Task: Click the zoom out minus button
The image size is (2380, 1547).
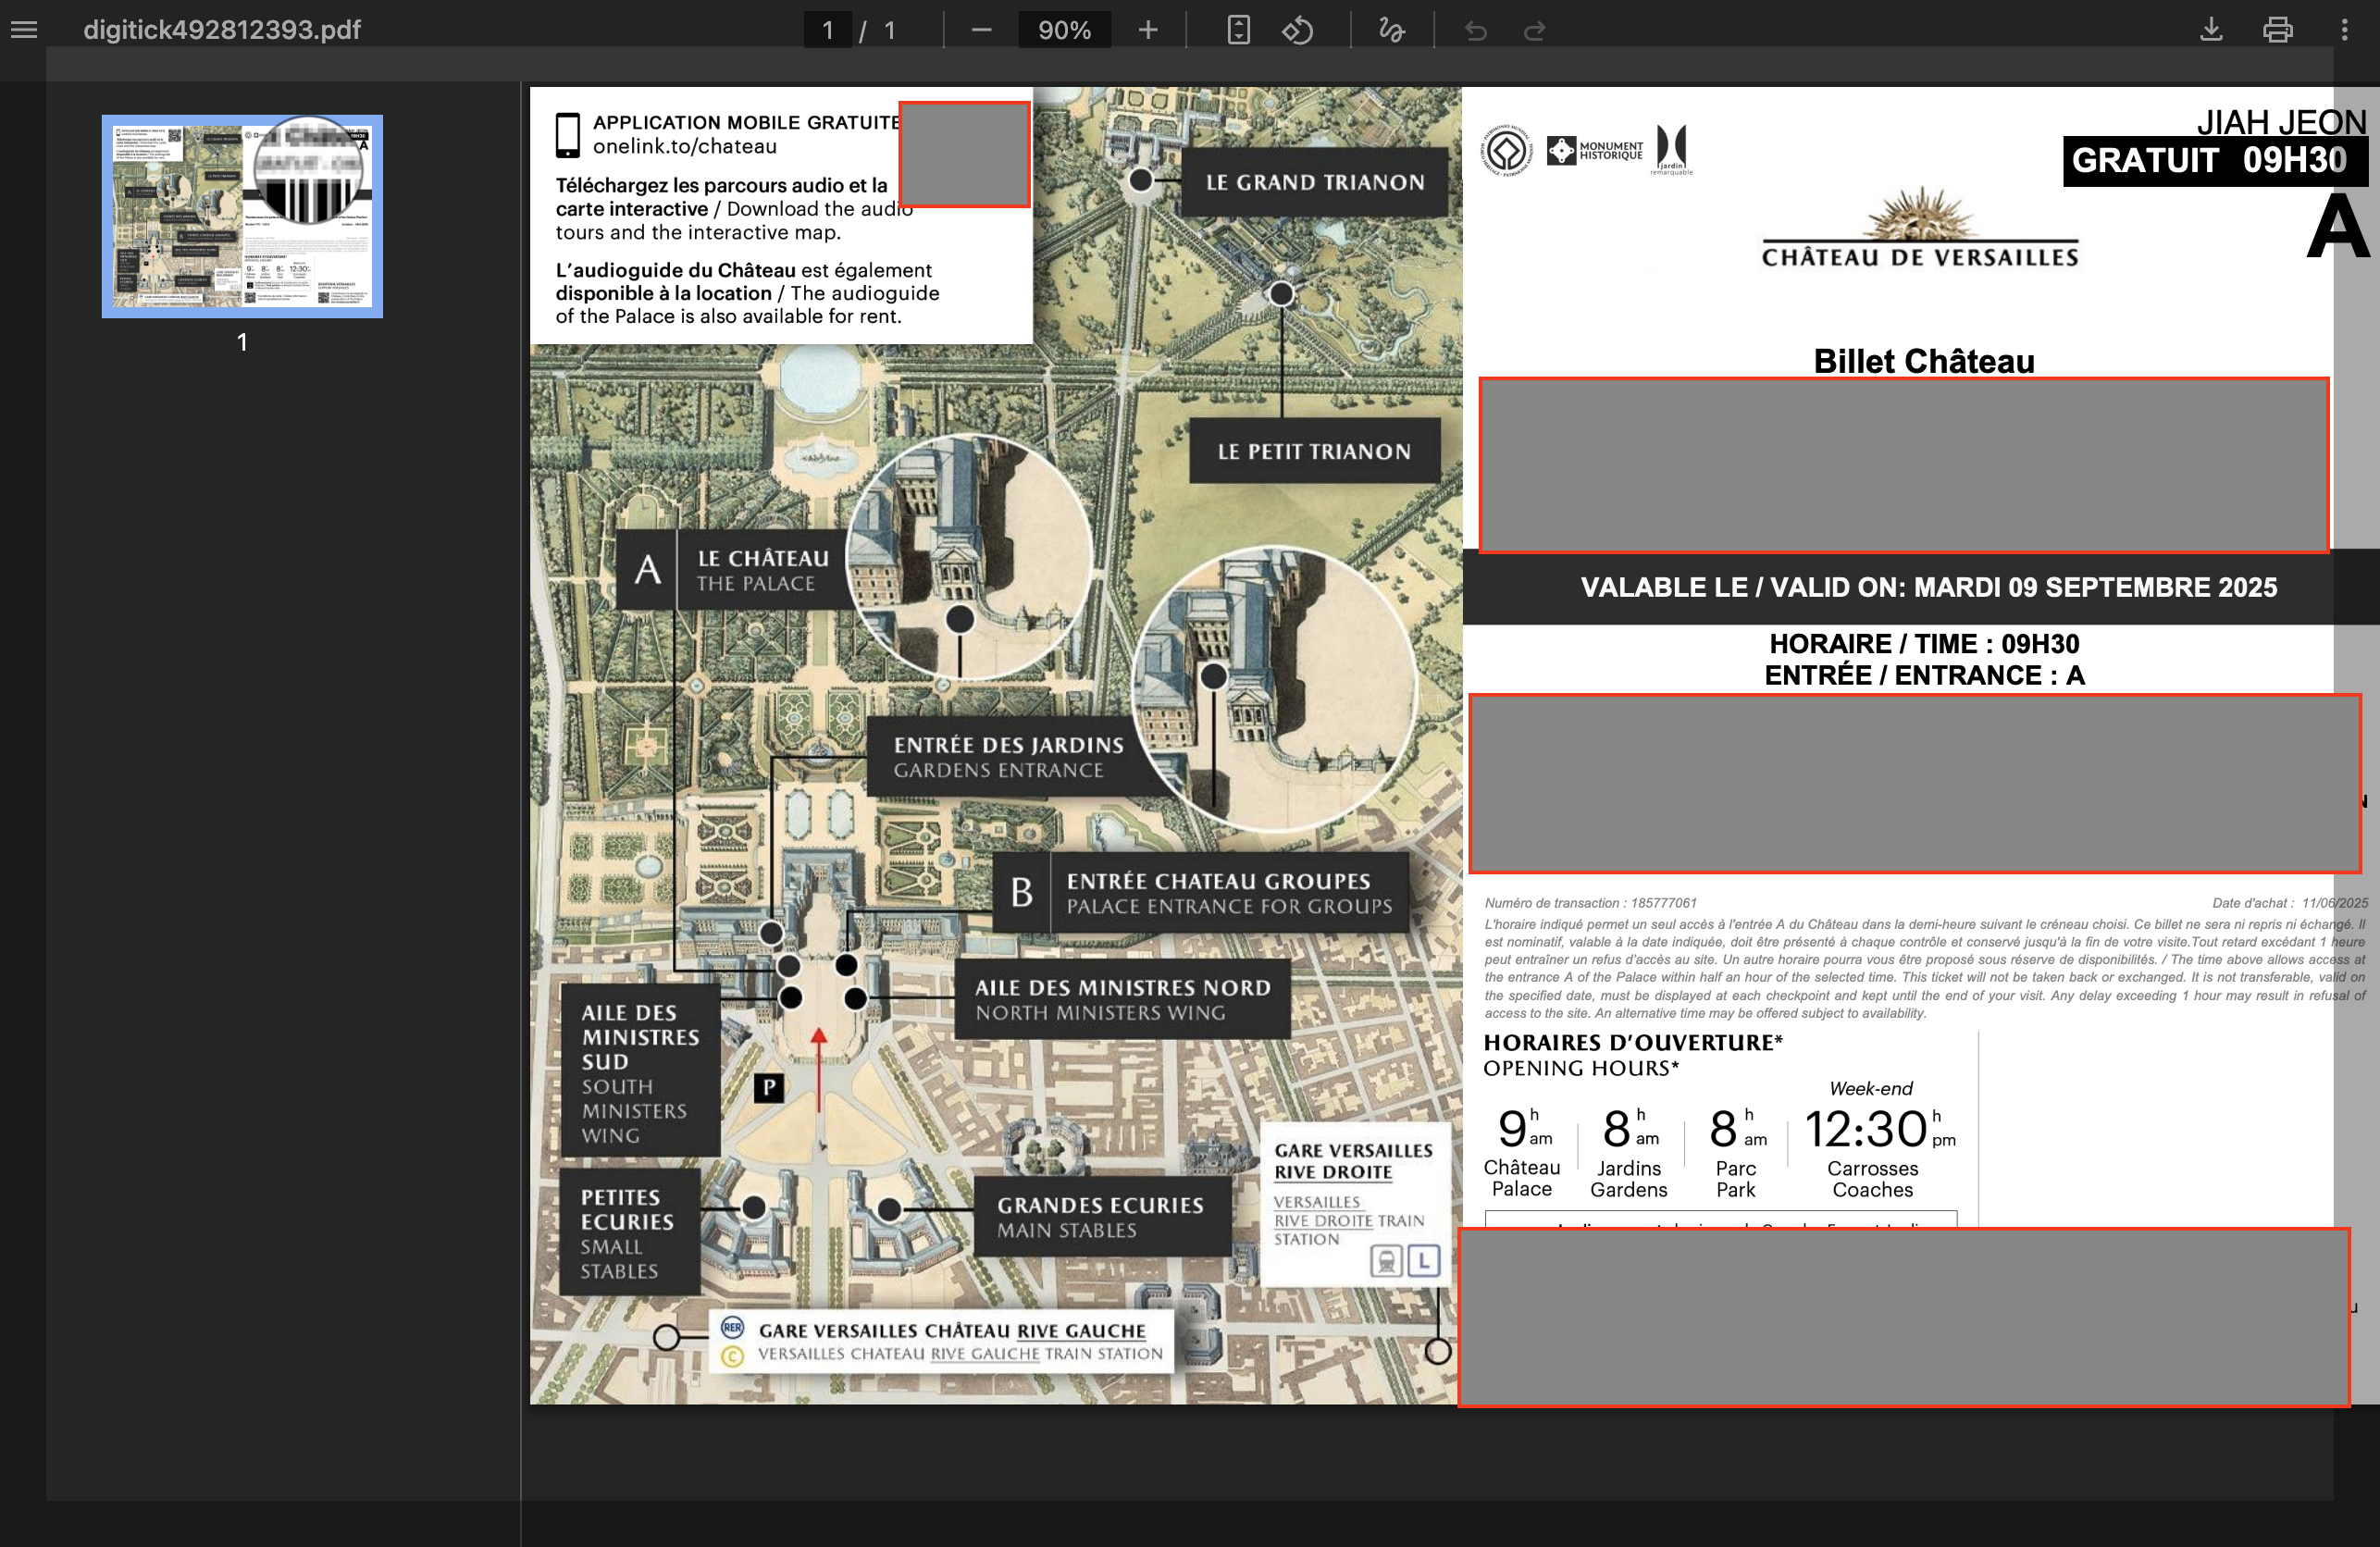Action: [x=981, y=30]
